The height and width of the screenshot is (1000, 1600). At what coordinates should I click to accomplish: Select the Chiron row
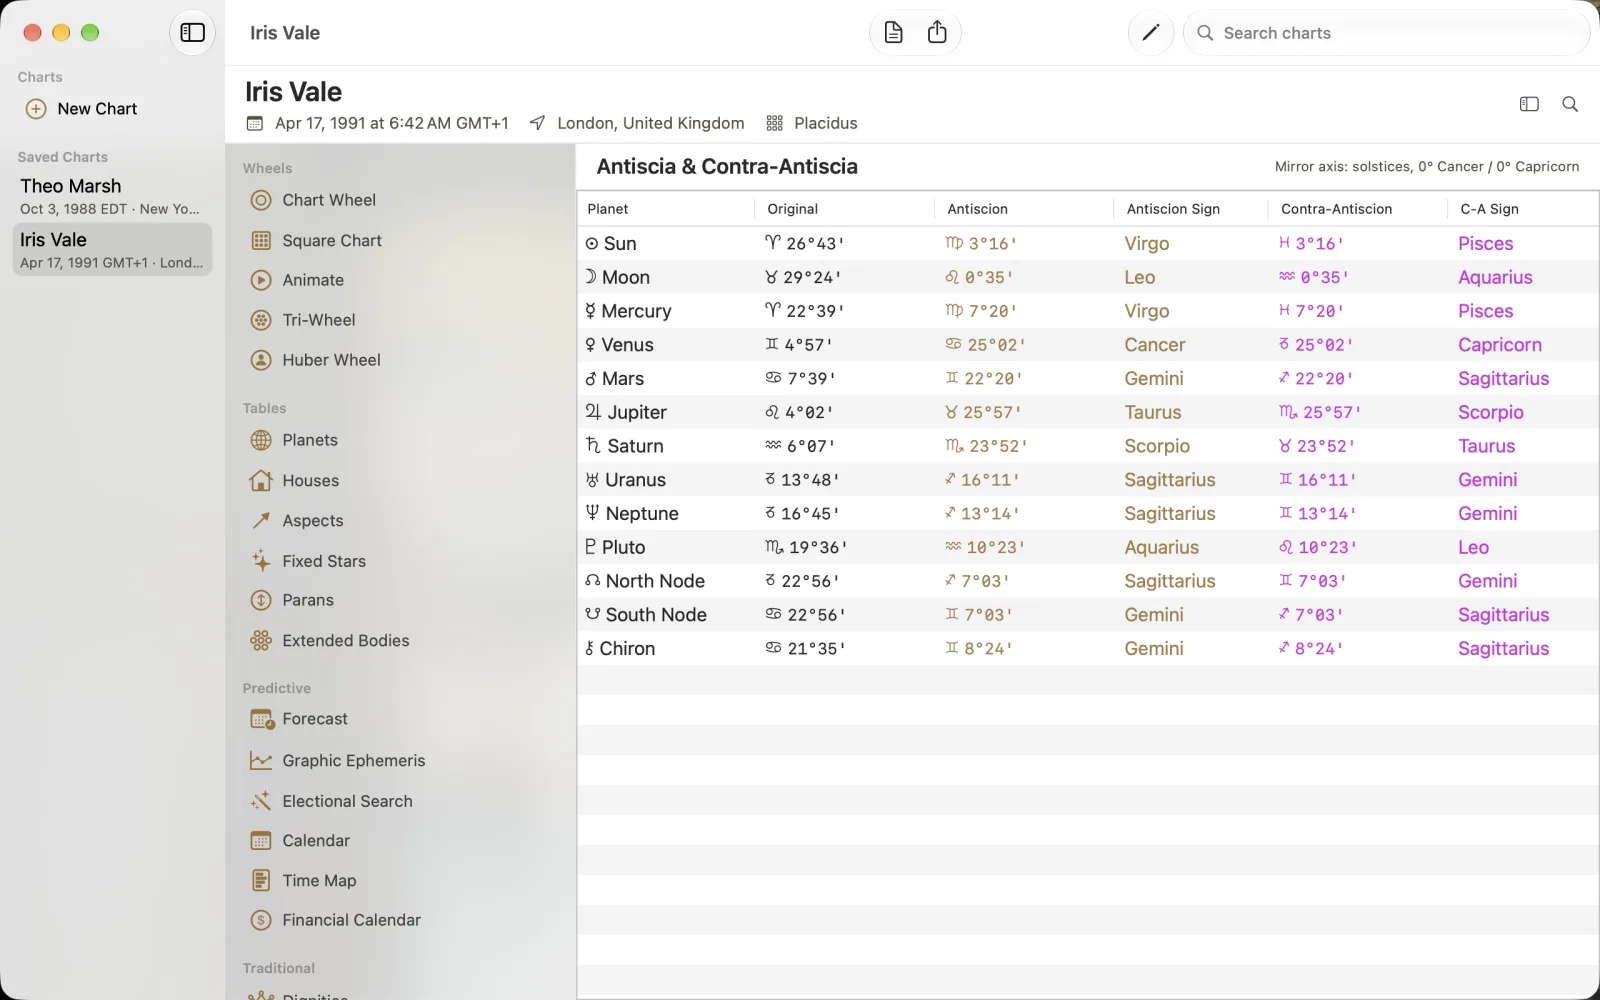(1088, 648)
